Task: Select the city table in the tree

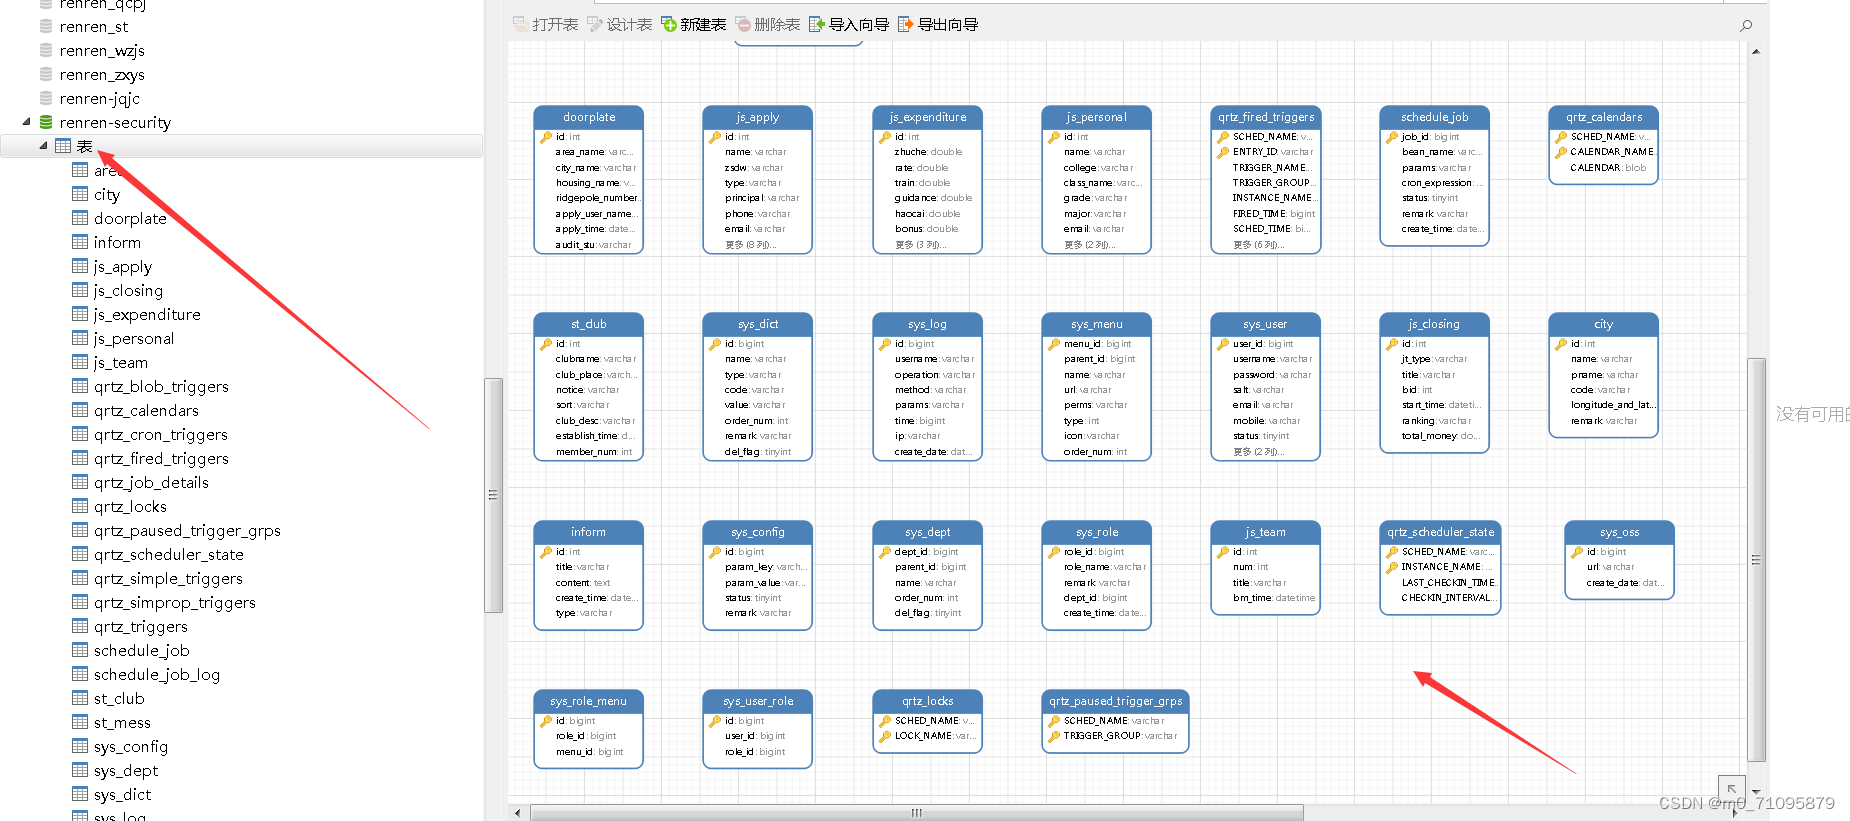Action: tap(107, 194)
